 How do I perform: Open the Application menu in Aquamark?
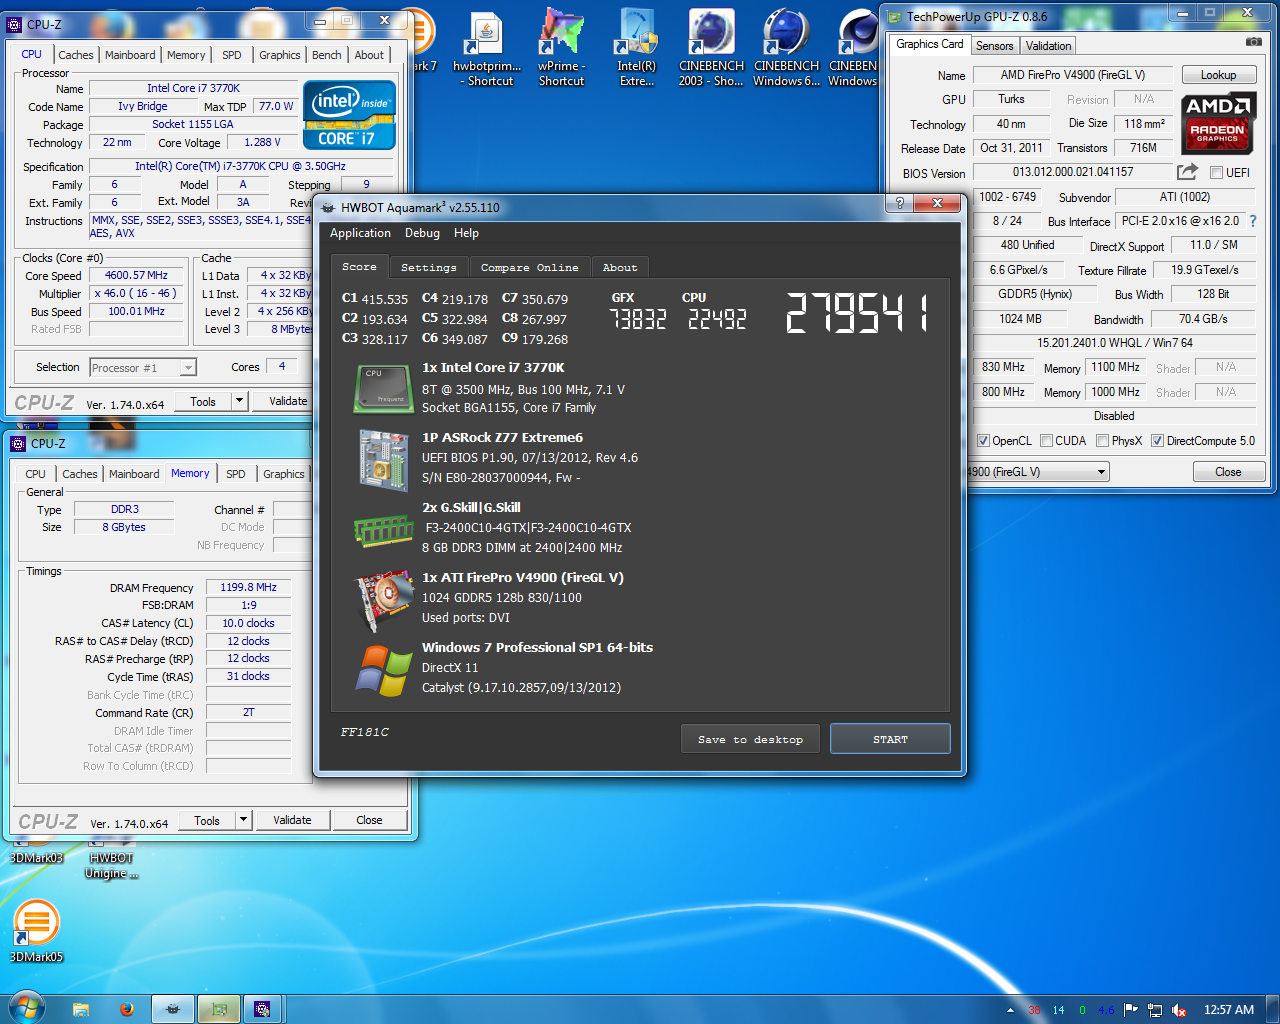360,233
